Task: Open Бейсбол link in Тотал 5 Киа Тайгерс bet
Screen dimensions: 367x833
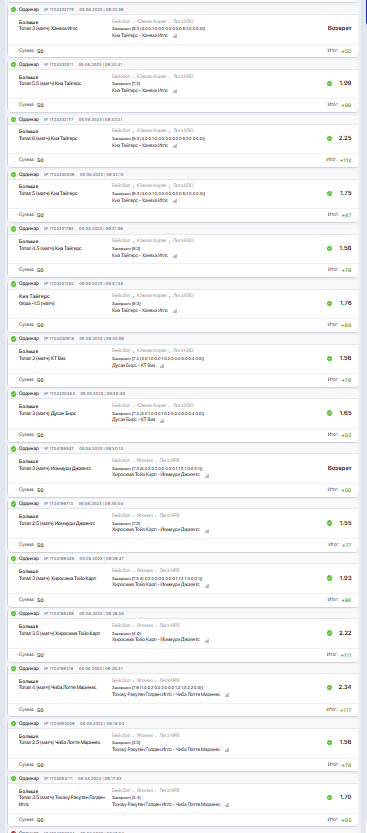Action: click(121, 185)
